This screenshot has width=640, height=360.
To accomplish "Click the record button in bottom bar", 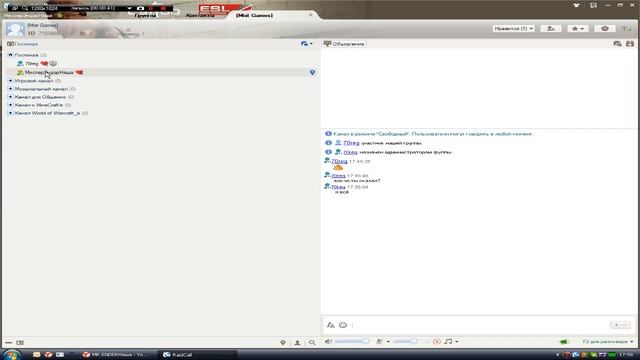I will pyautogui.click(x=437, y=342).
